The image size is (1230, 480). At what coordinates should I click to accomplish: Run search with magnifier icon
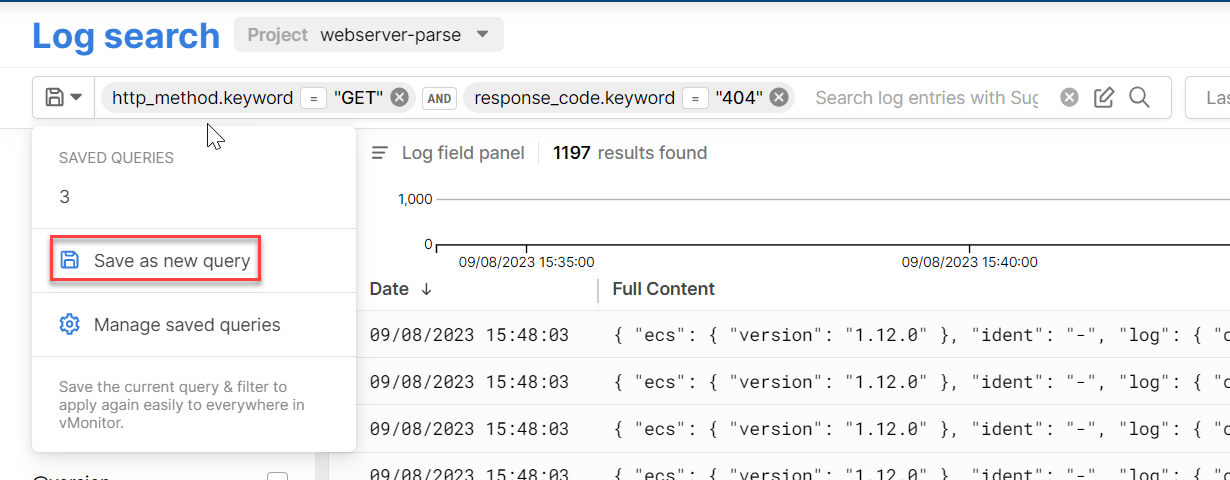[x=1139, y=97]
